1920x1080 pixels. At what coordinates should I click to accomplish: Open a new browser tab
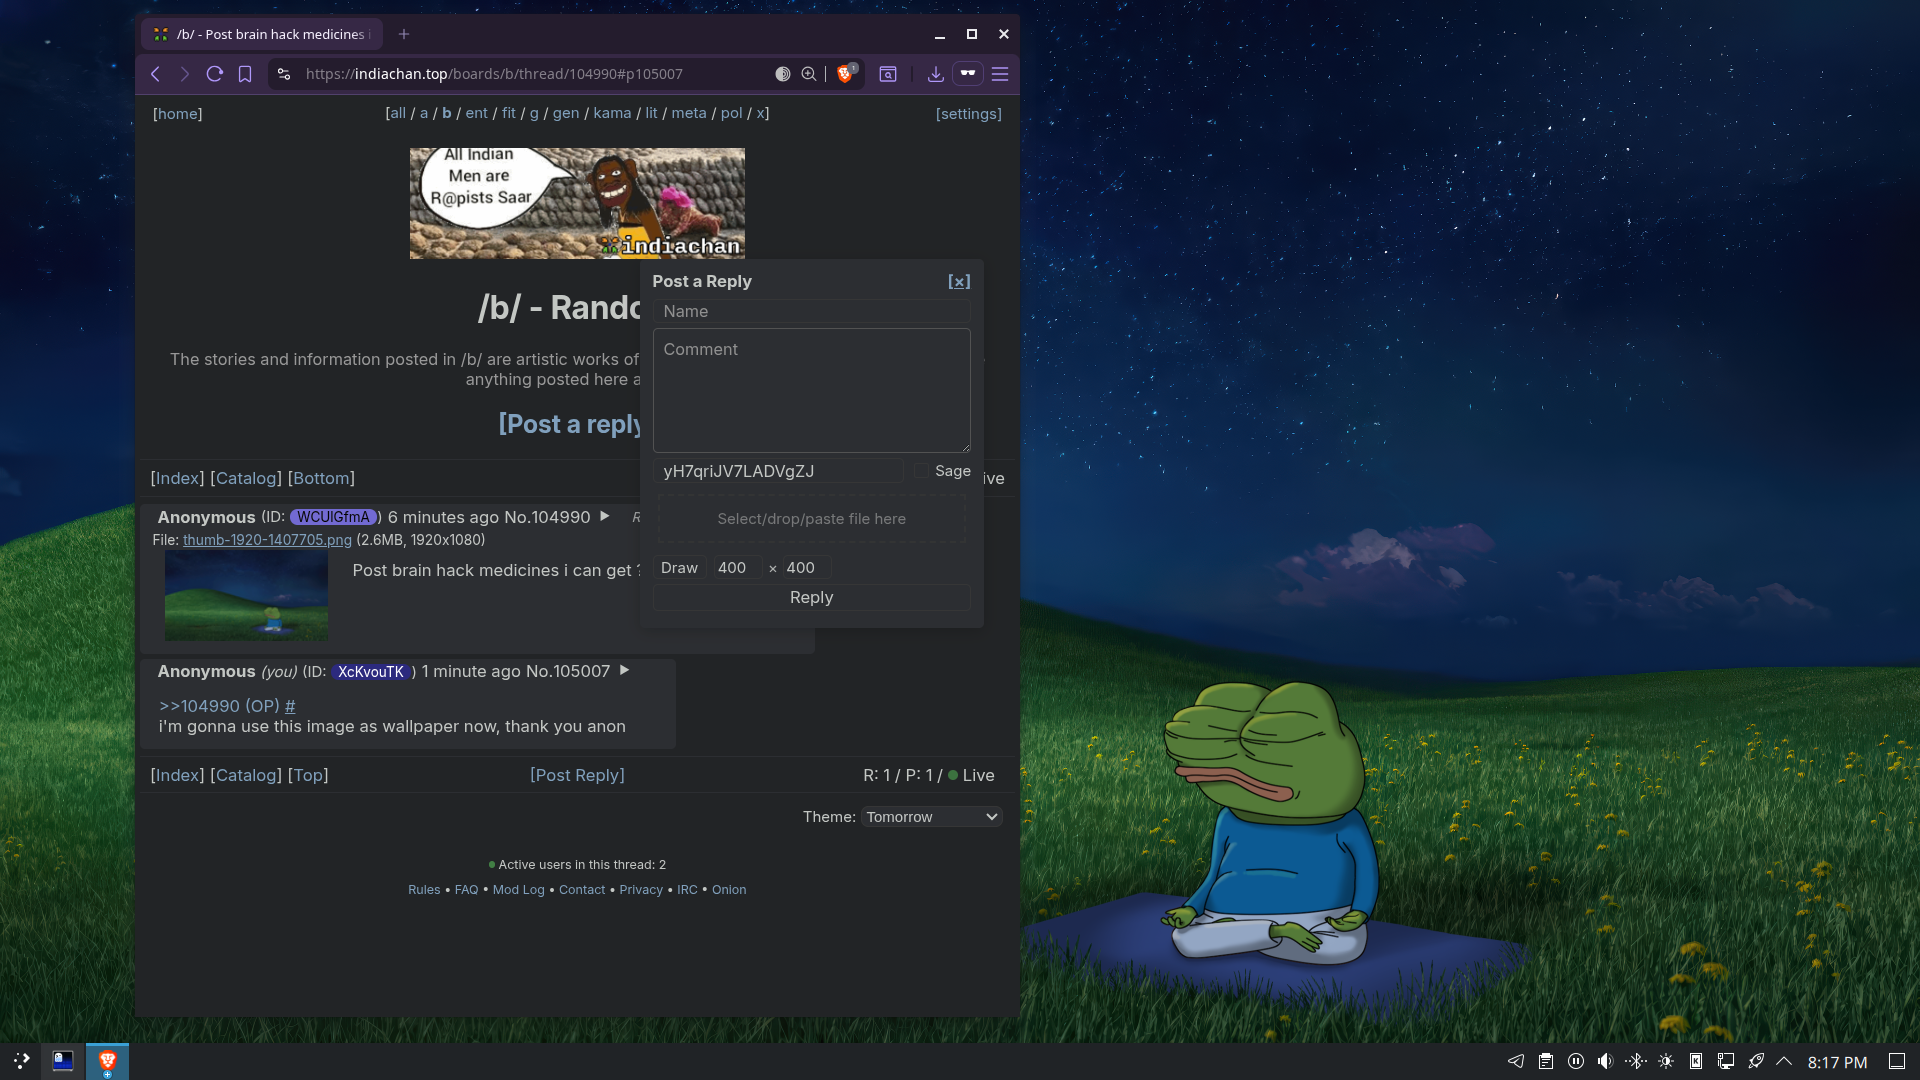[x=404, y=34]
